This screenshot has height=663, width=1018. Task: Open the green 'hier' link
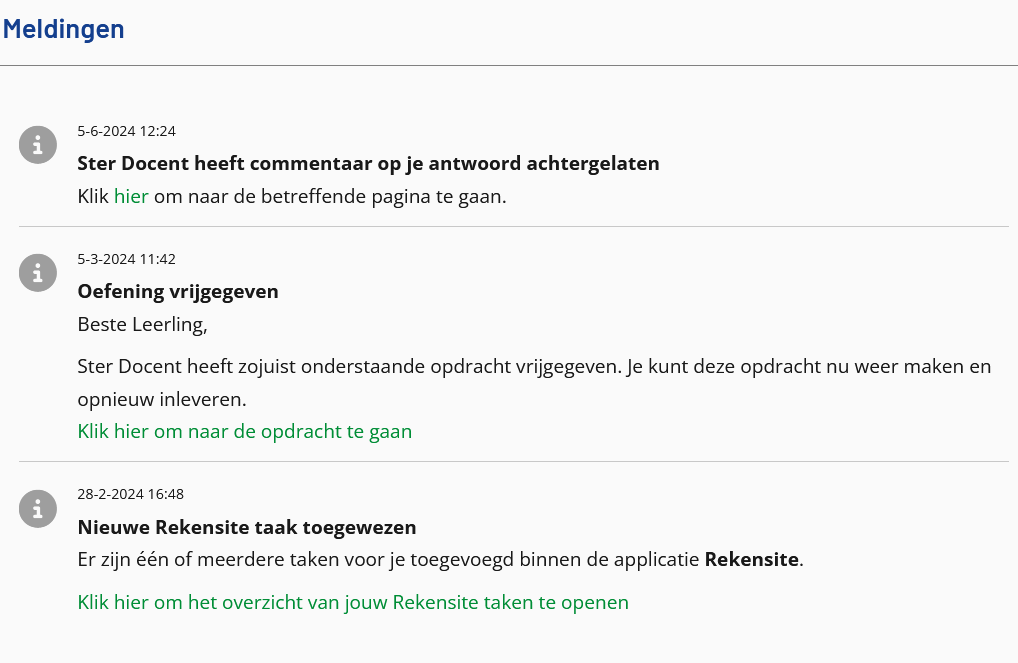pyautogui.click(x=131, y=196)
